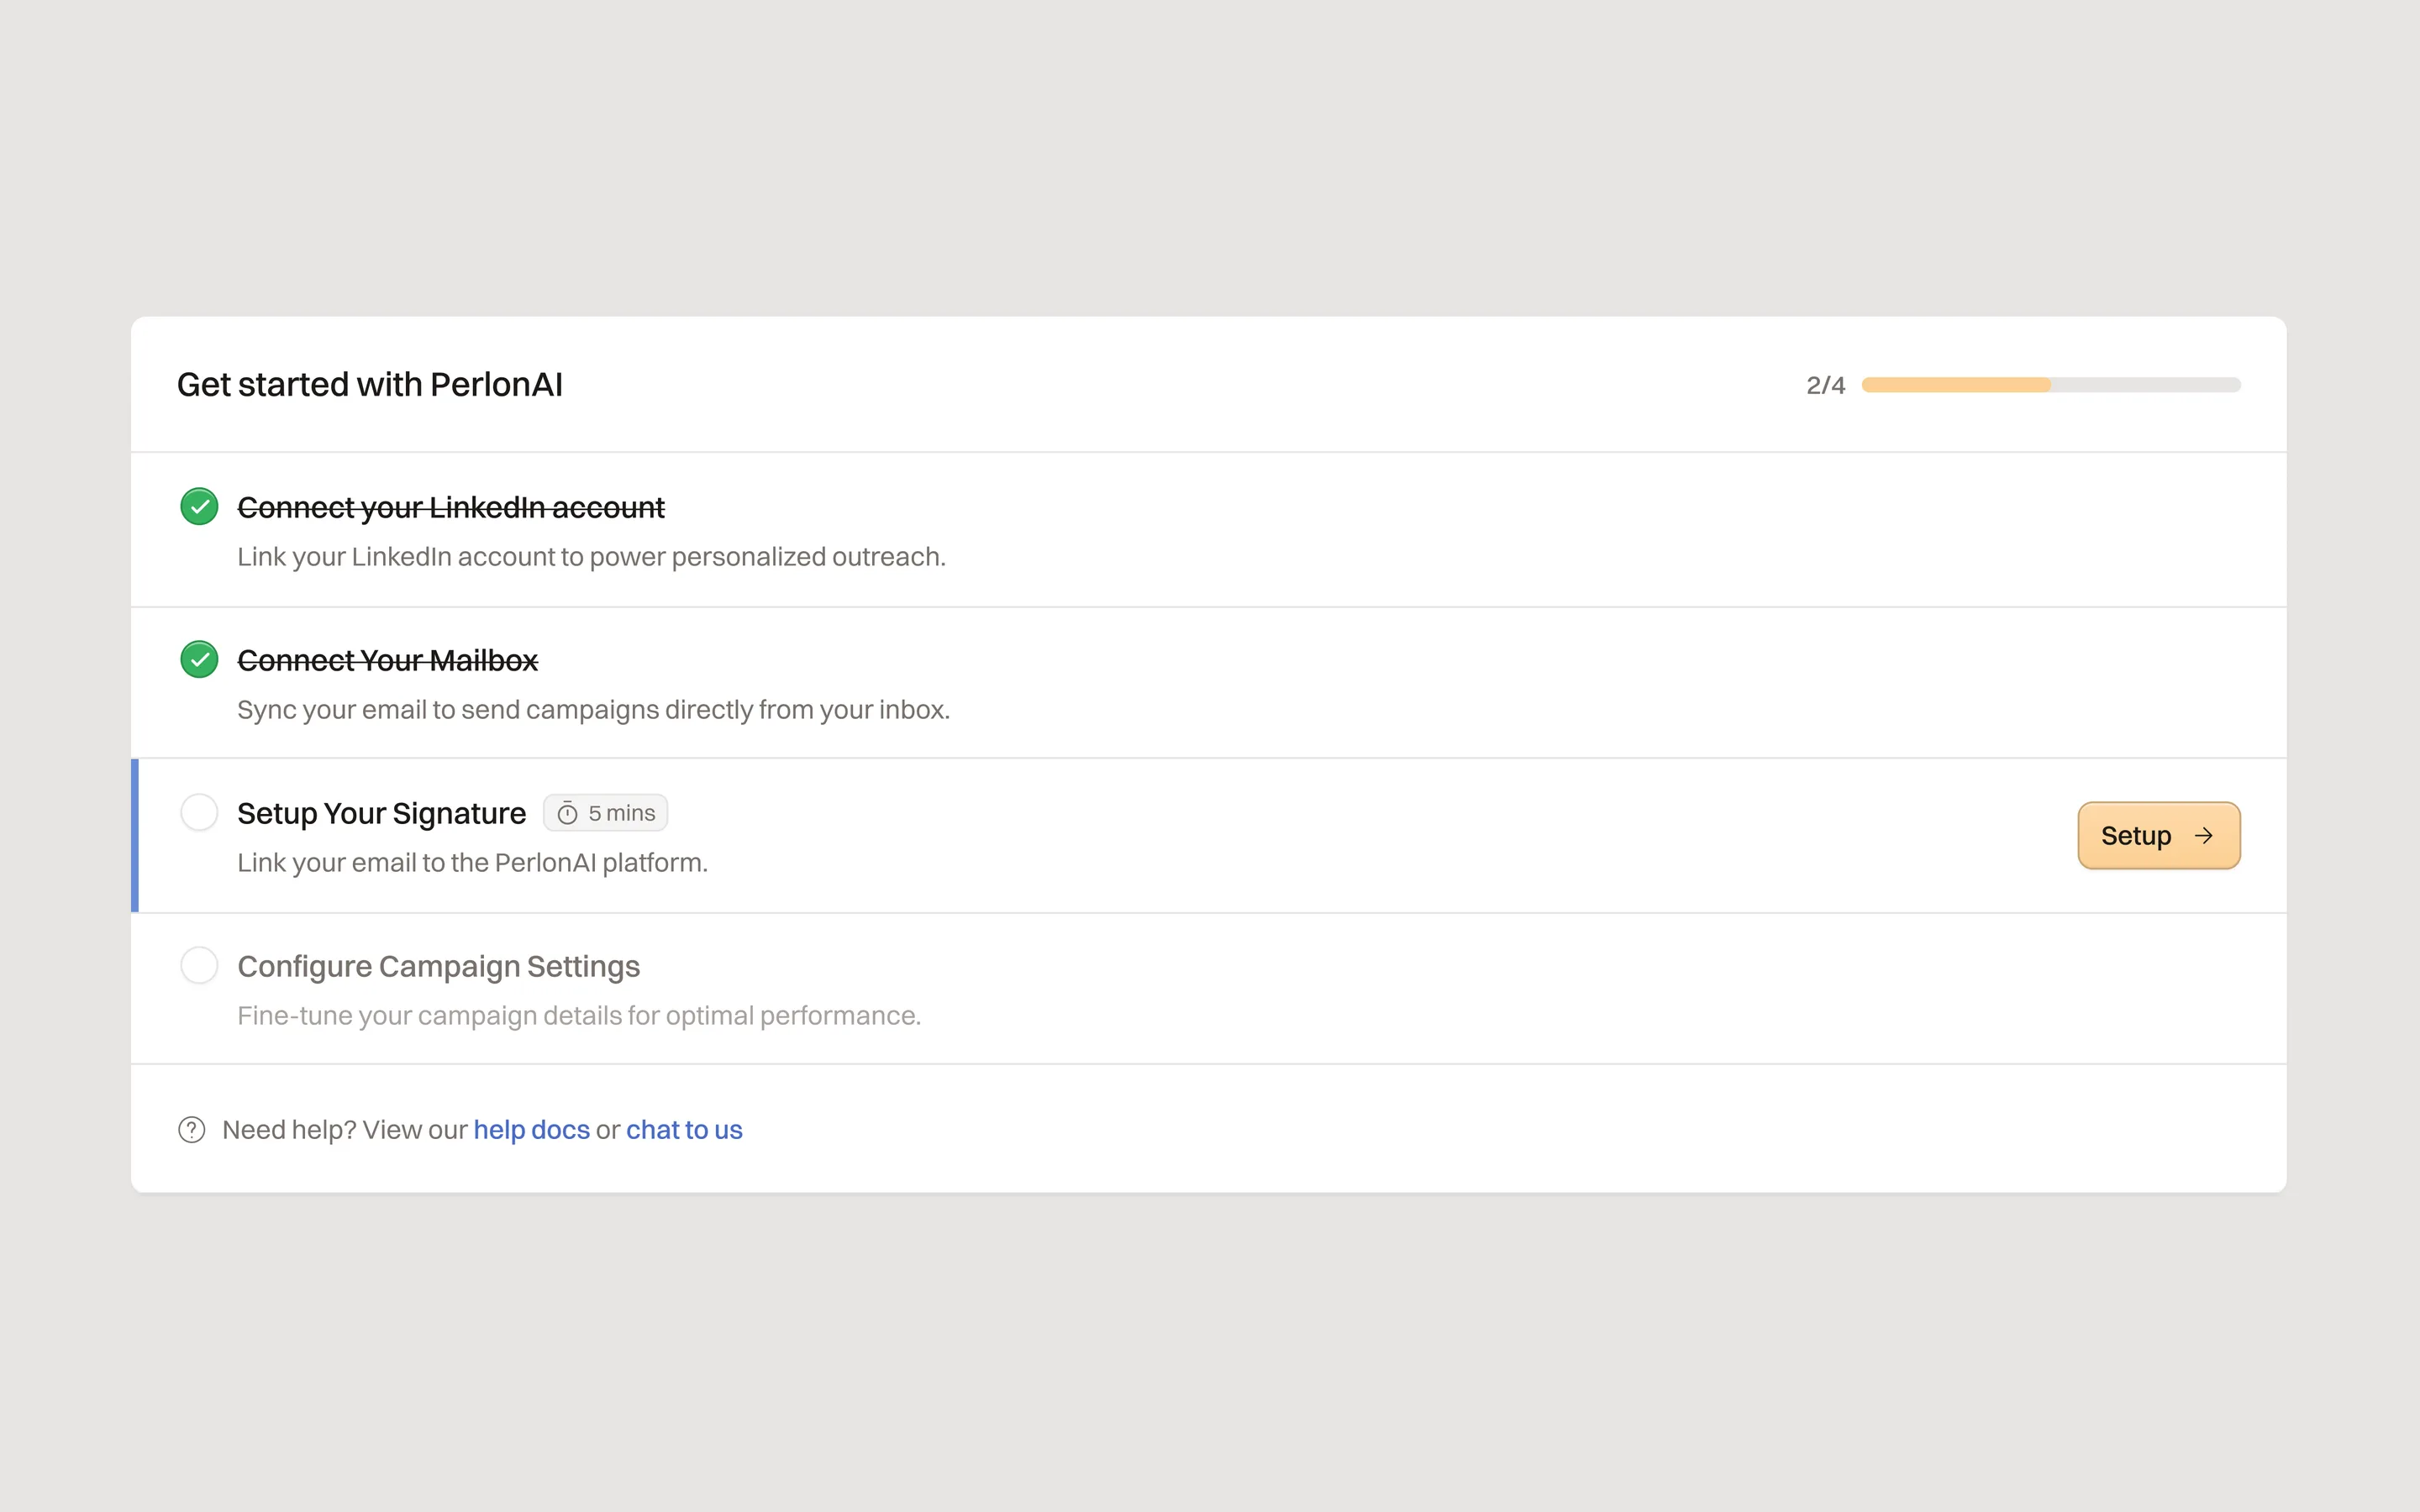
Task: Click the stopwatch icon in the 5 mins badge
Action: pos(567,813)
